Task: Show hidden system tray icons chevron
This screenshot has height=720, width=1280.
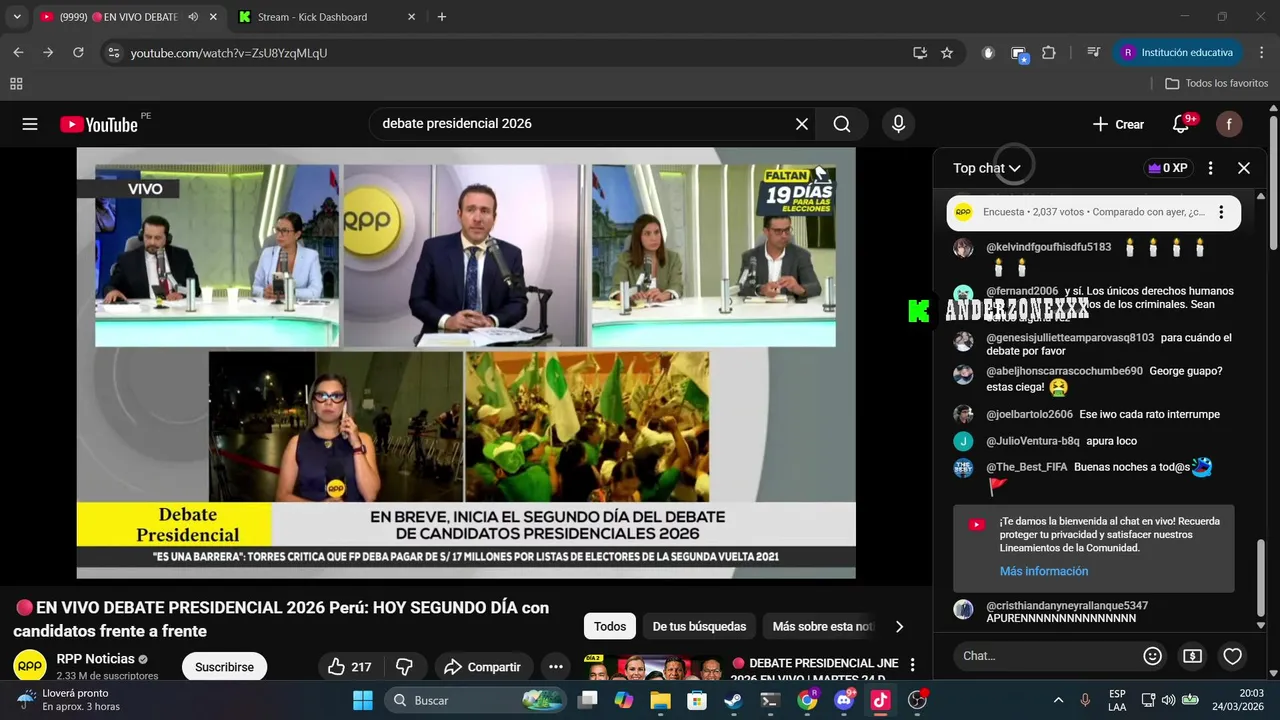Action: [1058, 700]
